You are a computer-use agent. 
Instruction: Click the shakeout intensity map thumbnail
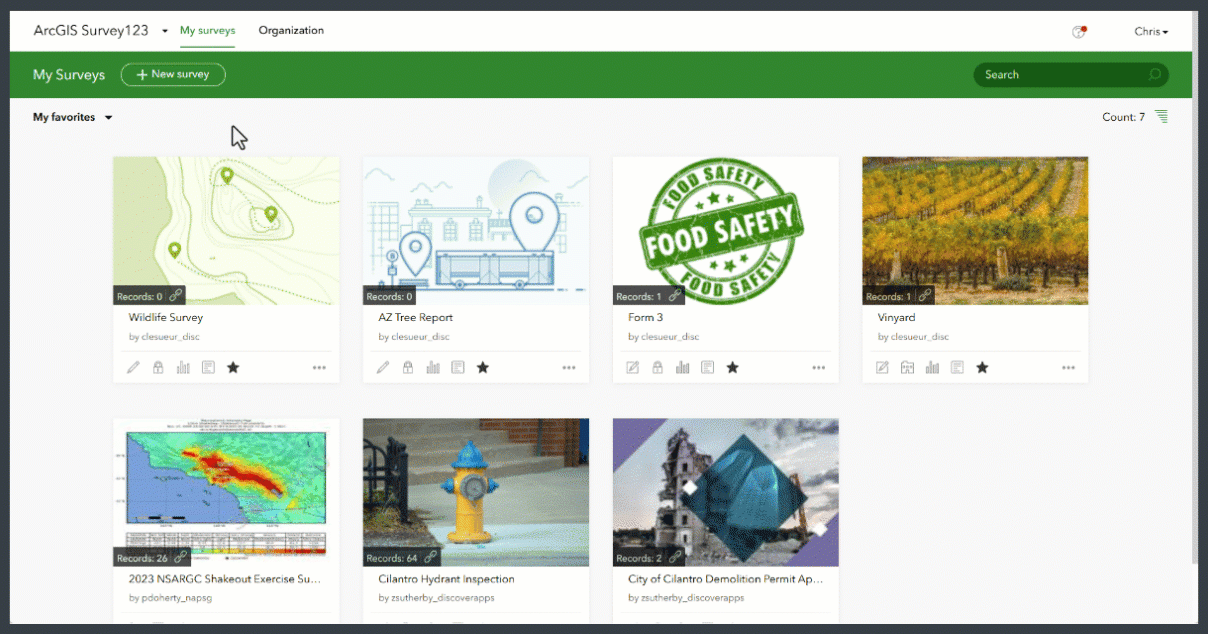coord(226,493)
